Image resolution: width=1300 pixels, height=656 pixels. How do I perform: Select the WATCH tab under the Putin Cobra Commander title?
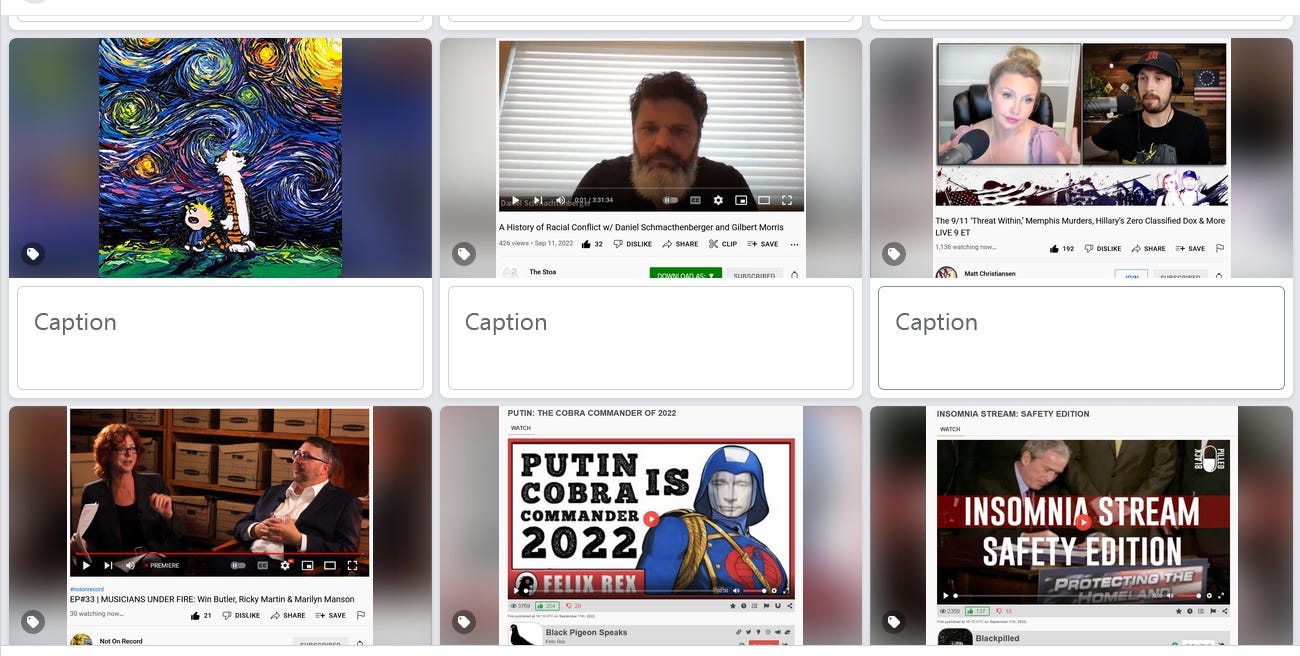[521, 428]
